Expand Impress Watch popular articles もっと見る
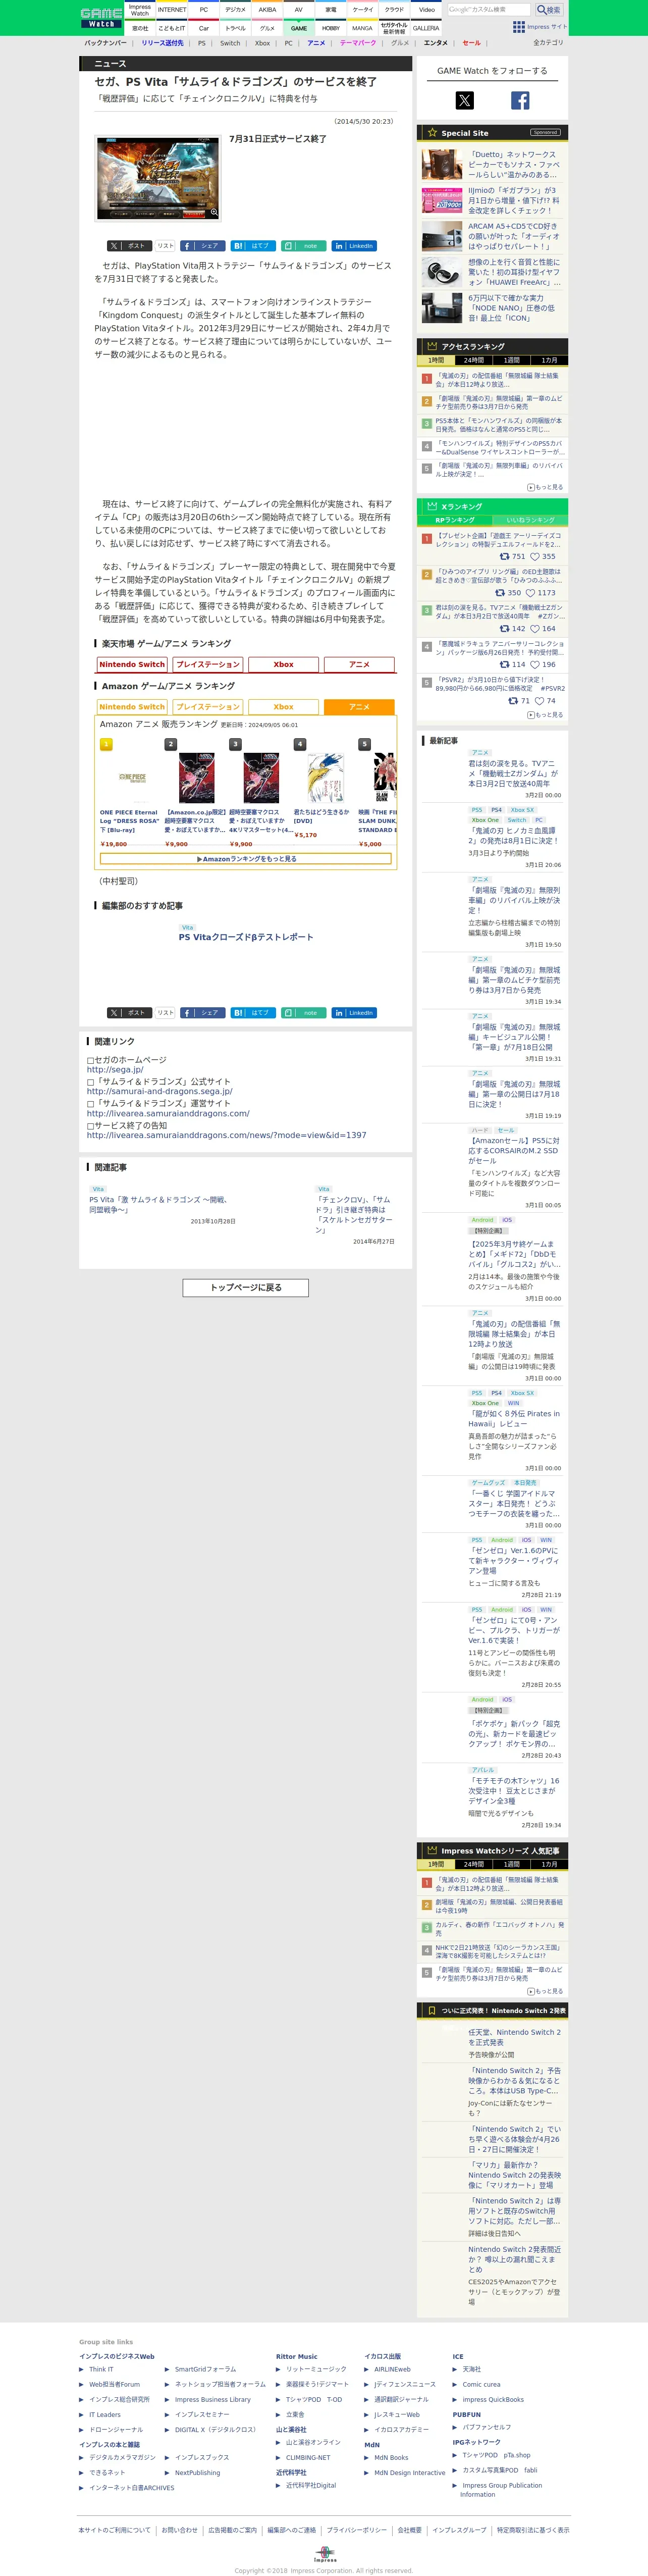The width and height of the screenshot is (648, 2576). click(x=546, y=1991)
